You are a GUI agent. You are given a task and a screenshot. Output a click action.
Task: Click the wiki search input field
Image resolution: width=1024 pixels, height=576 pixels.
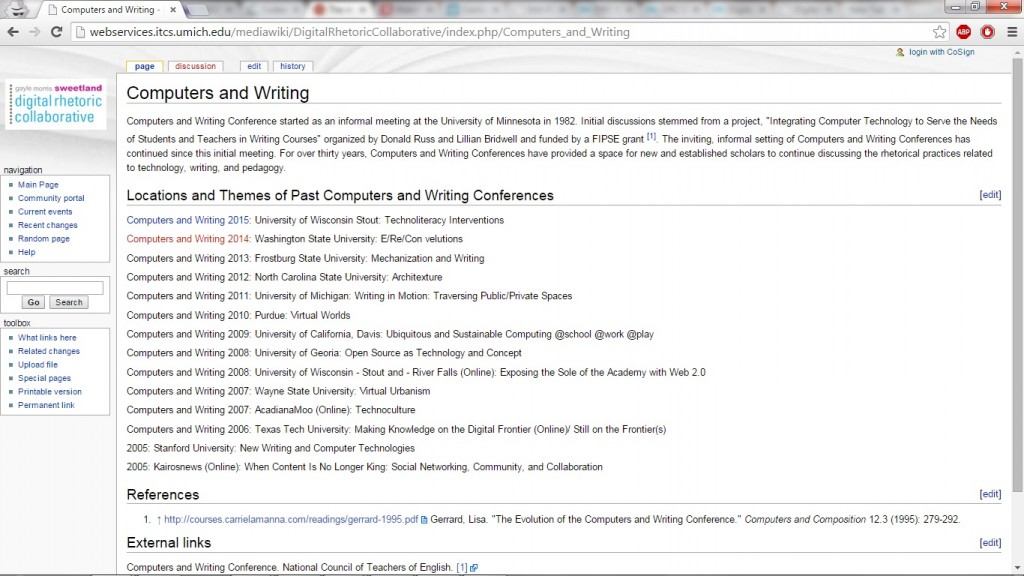click(55, 288)
